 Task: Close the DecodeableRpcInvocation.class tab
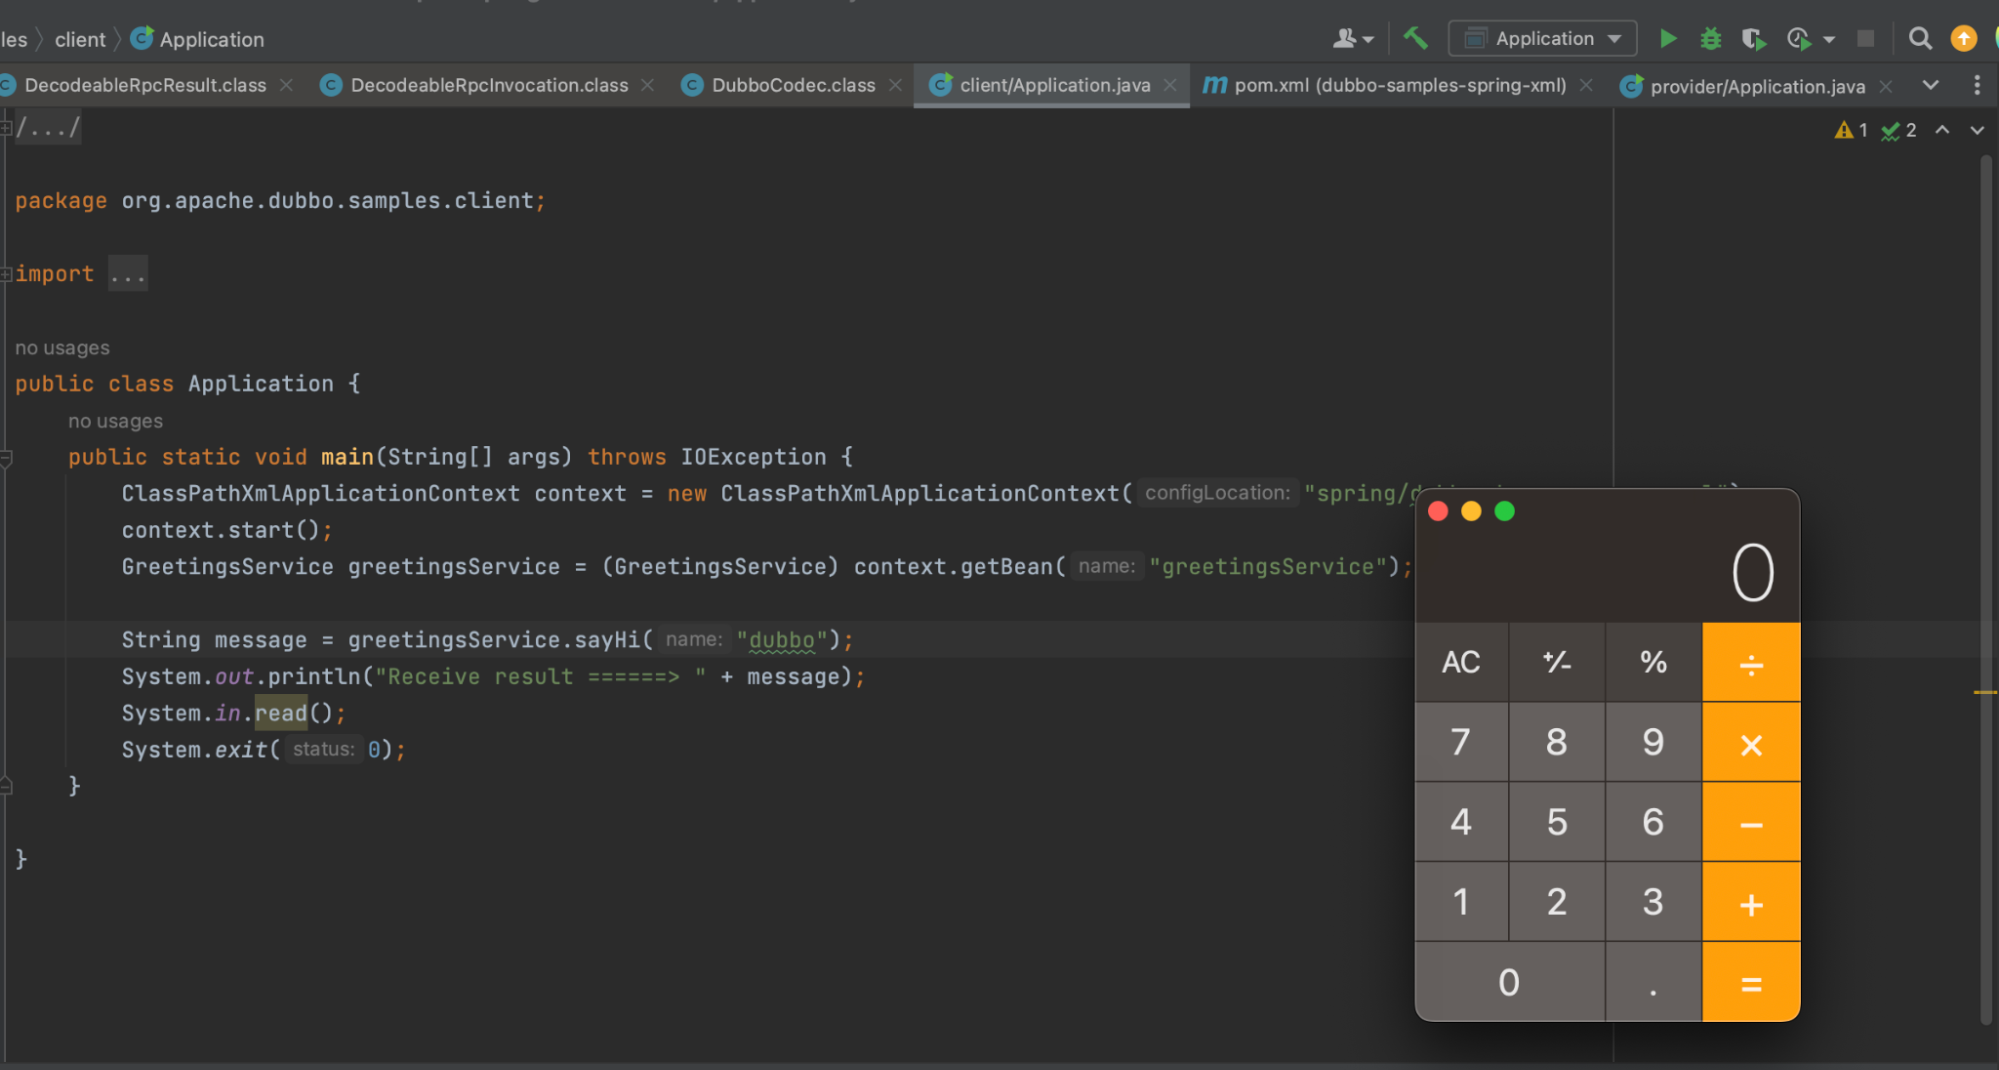(648, 86)
